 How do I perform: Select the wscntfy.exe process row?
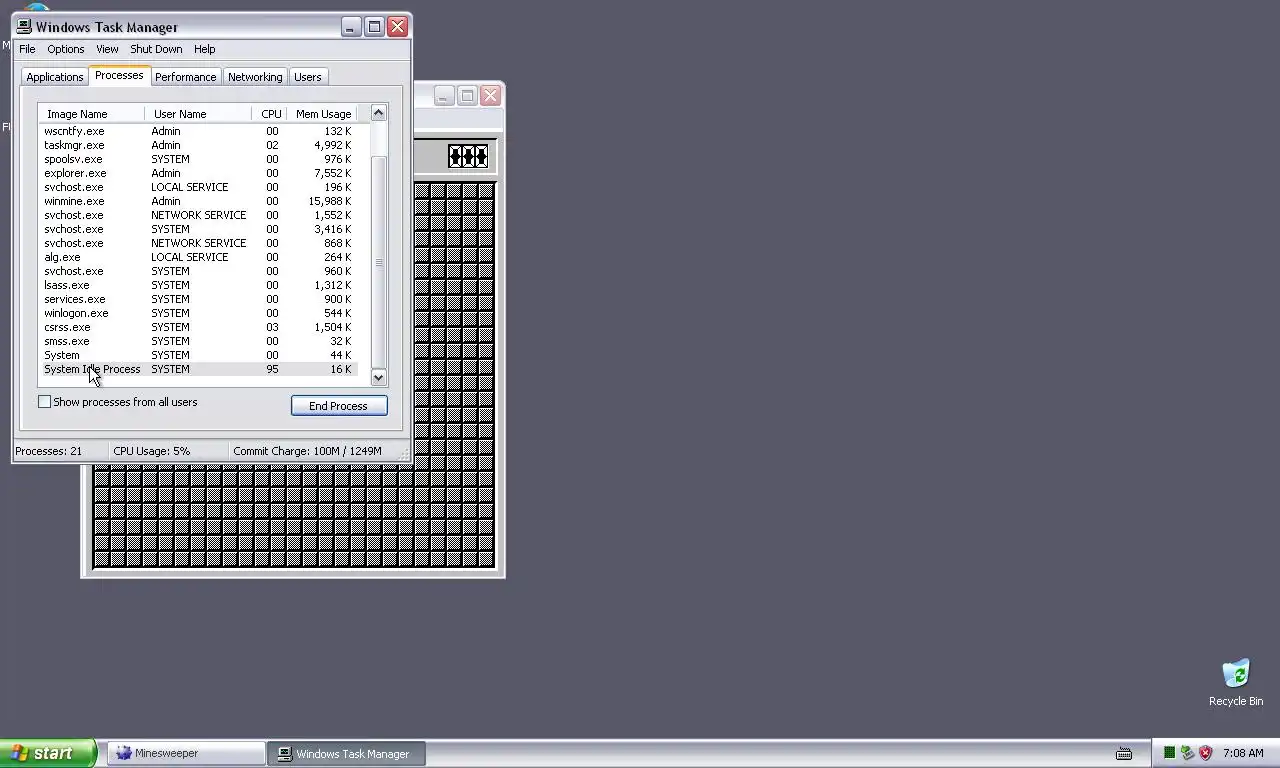pyautogui.click(x=198, y=131)
